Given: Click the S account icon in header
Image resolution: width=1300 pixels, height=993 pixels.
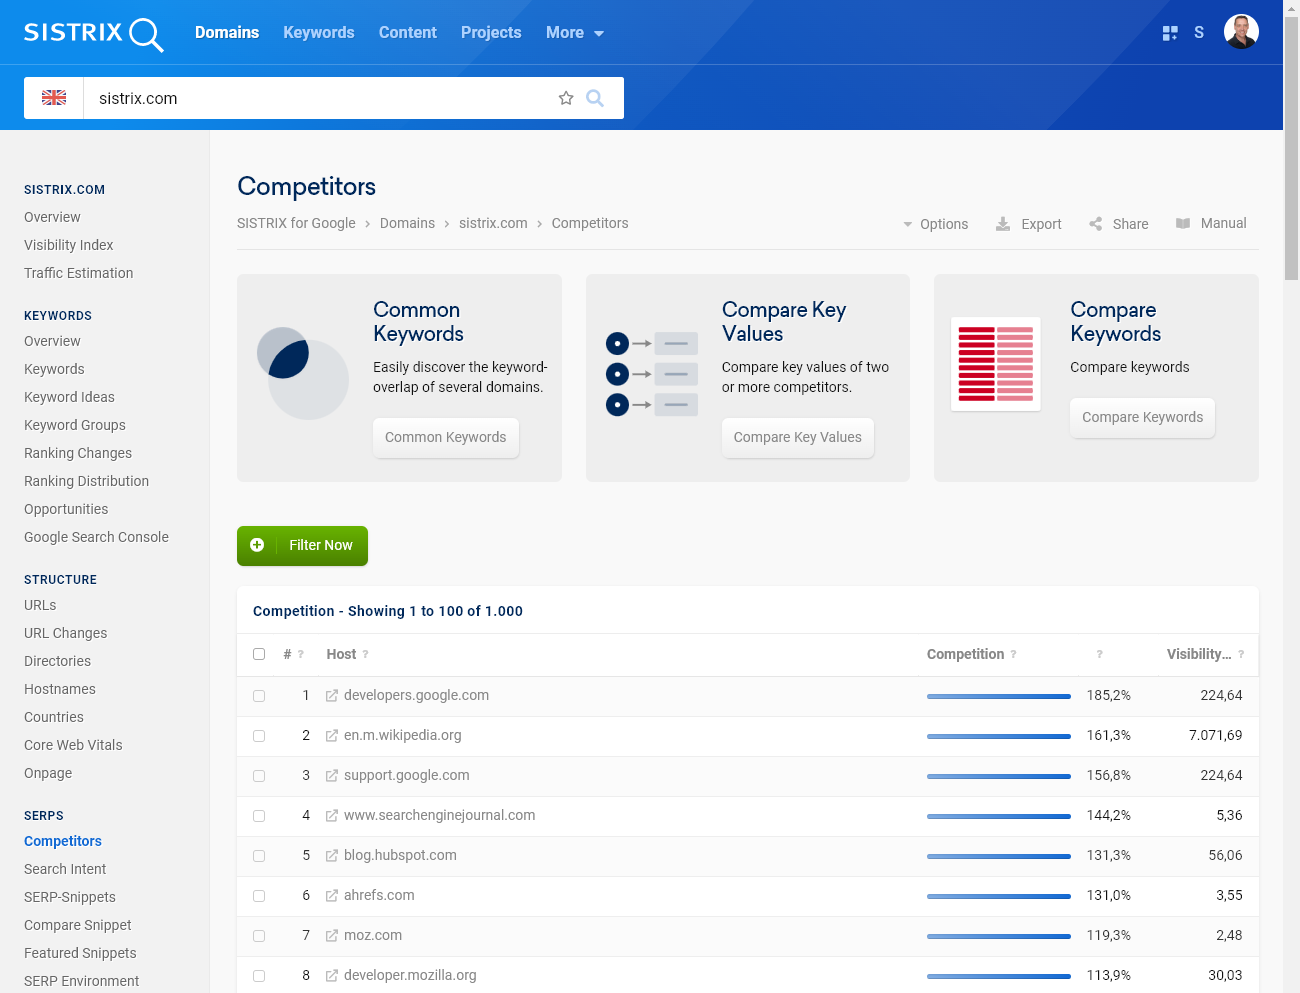Looking at the screenshot, I should [1199, 33].
